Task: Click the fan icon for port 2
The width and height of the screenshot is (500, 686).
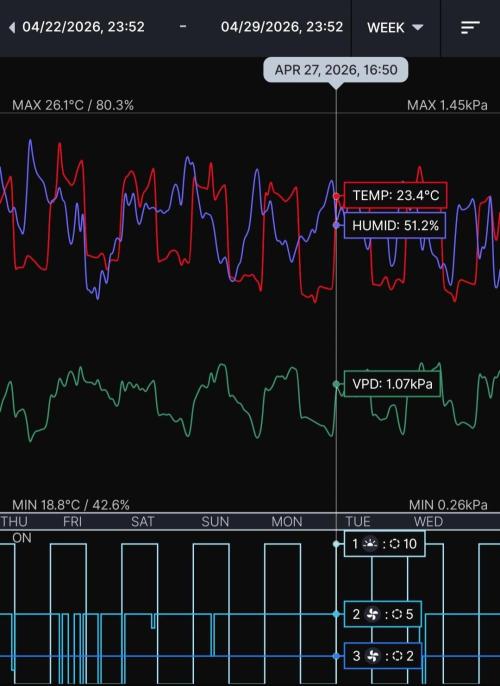Action: (372, 614)
